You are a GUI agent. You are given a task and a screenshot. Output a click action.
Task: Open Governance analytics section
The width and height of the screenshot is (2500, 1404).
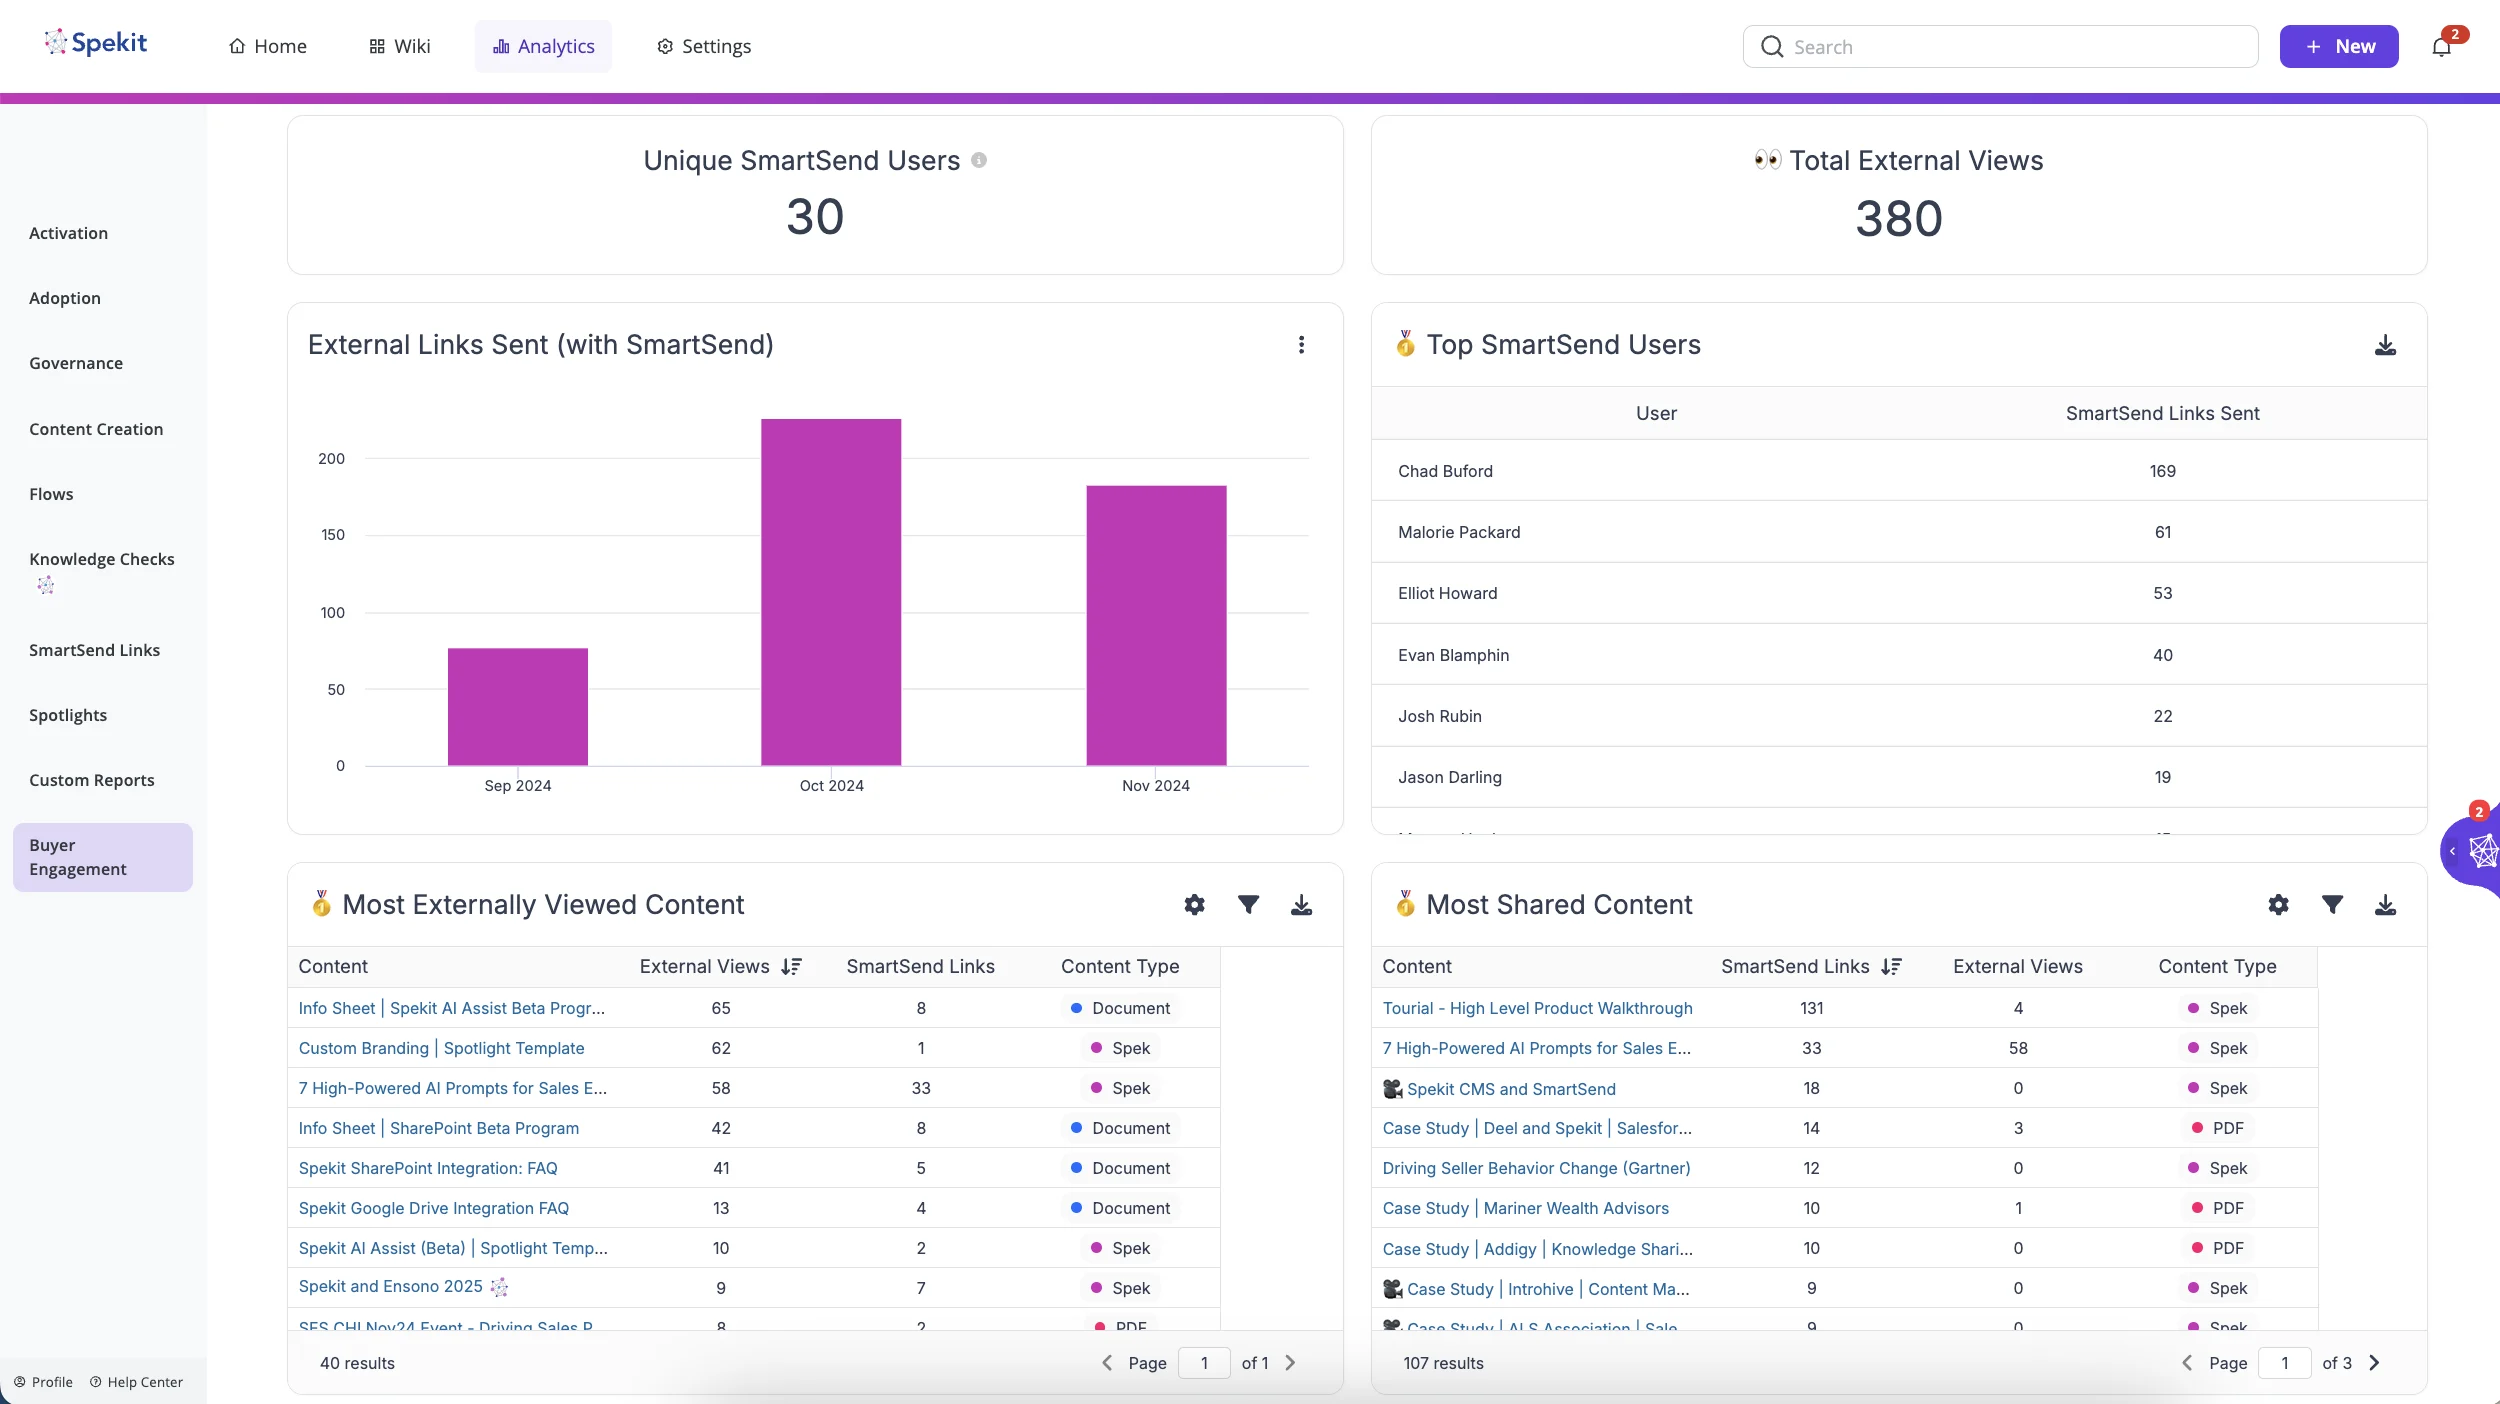[76, 363]
